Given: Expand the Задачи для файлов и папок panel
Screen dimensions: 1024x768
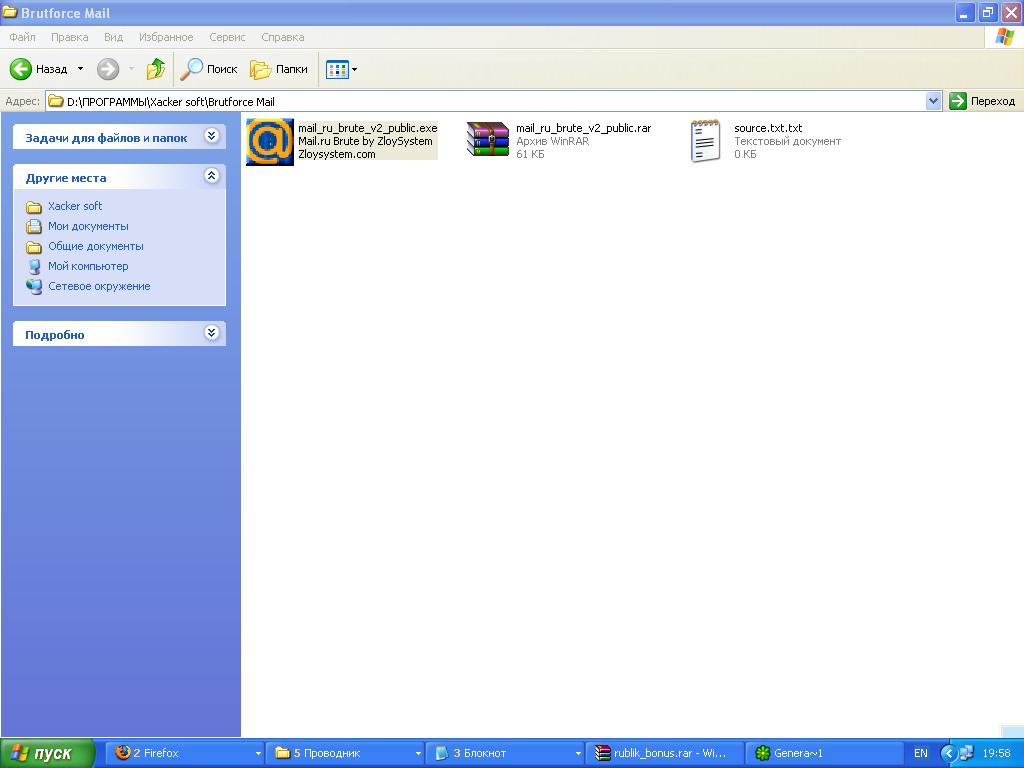Looking at the screenshot, I should tap(211, 136).
